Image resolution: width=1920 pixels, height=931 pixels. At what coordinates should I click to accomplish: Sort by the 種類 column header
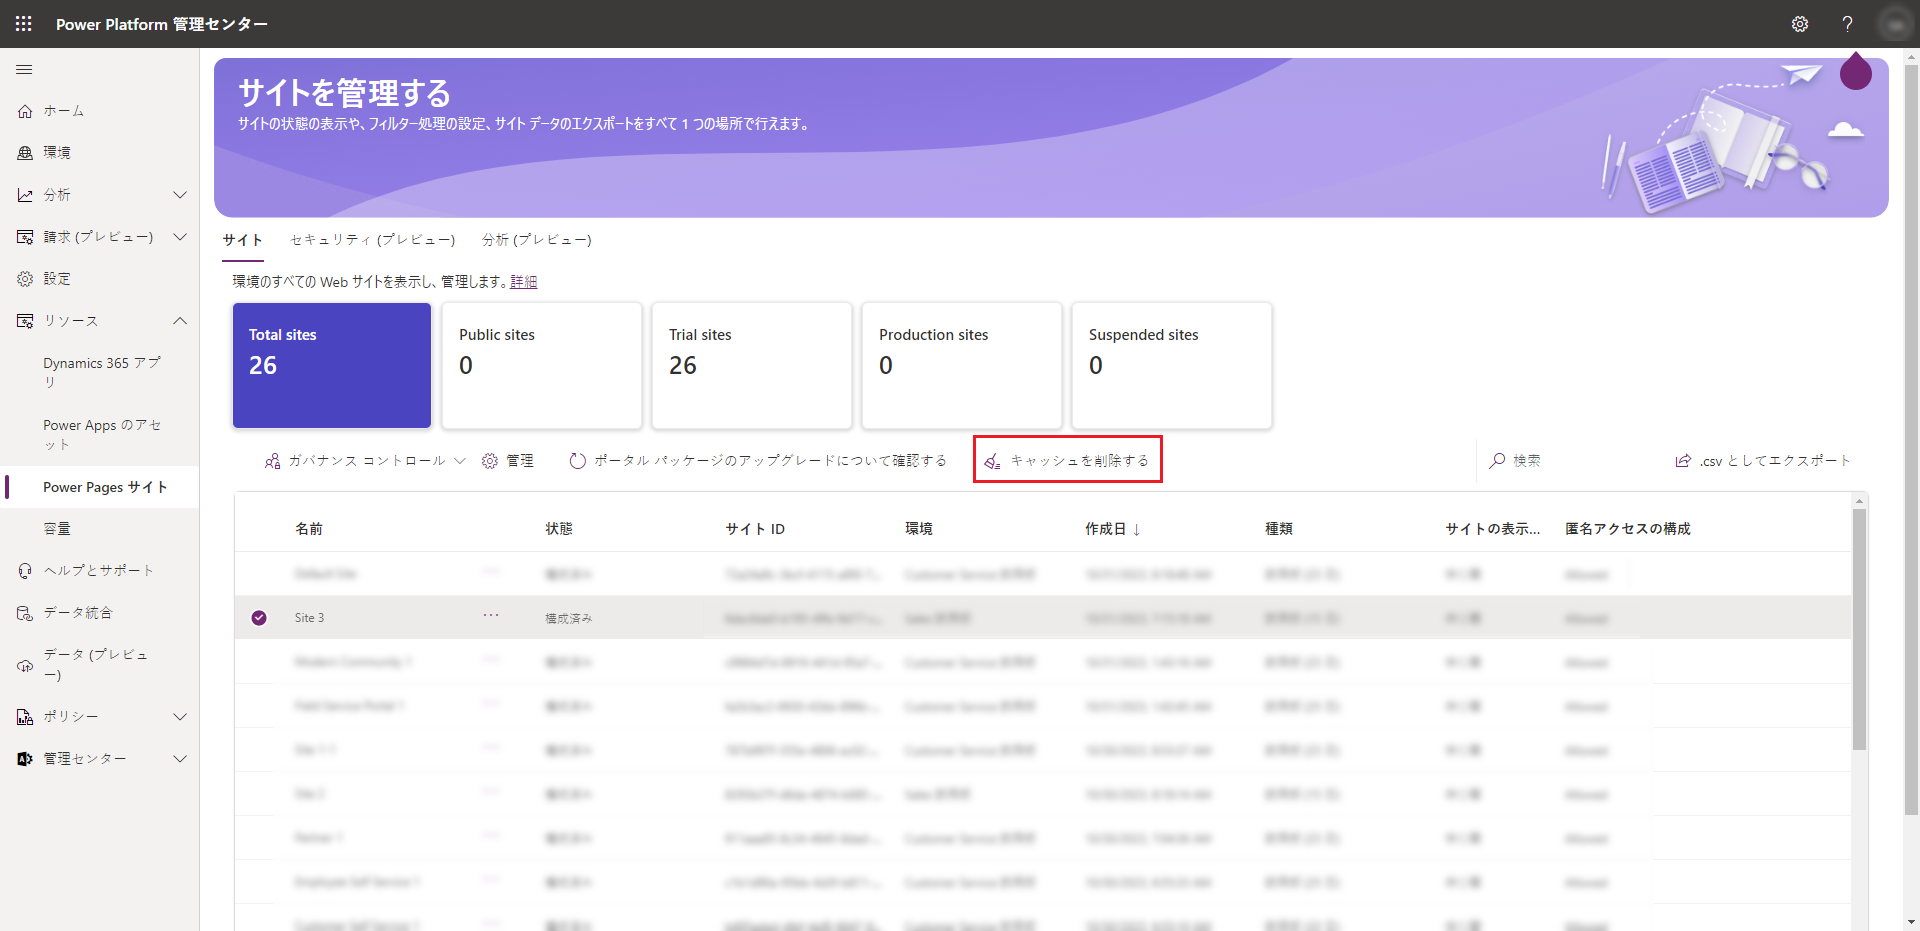pos(1279,529)
